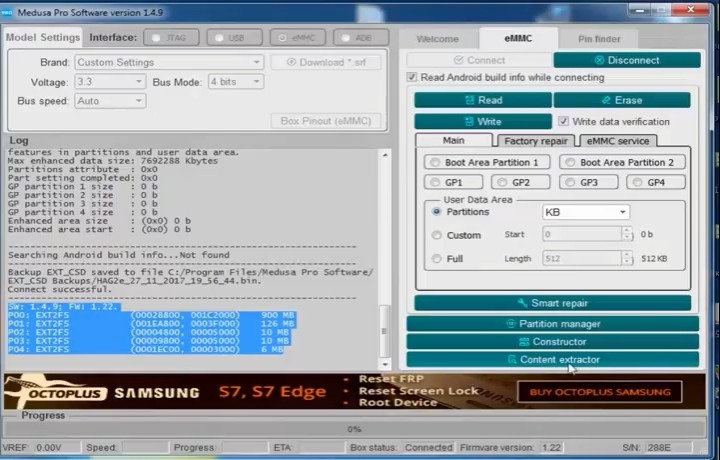This screenshot has height=460, width=720.
Task: Open the Voltage dropdown
Action: [110, 82]
